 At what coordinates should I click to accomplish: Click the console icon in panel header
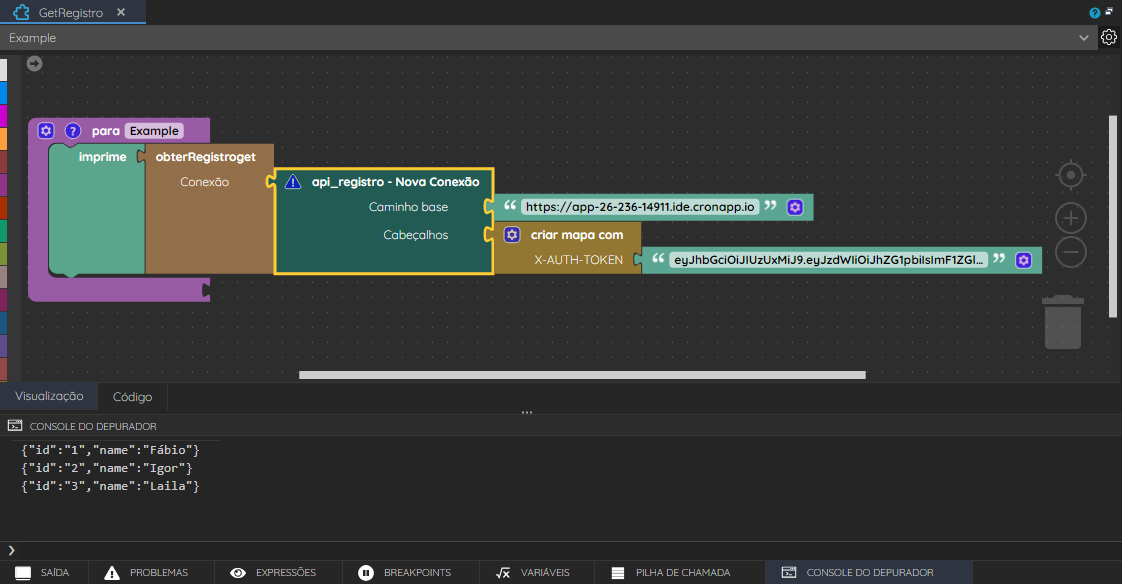15,426
